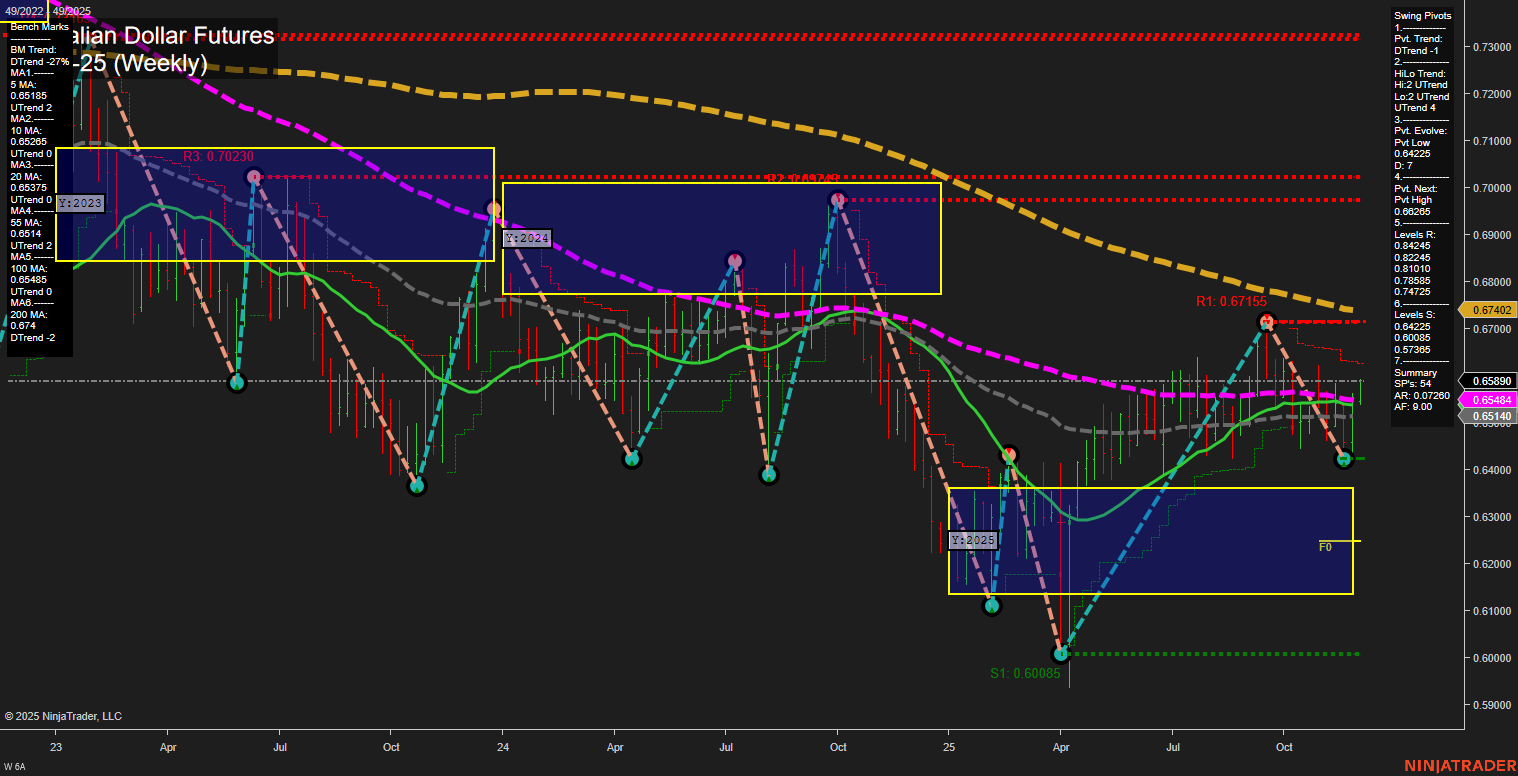
Task: Click resistance level 0.78585
Action: tap(1410, 281)
